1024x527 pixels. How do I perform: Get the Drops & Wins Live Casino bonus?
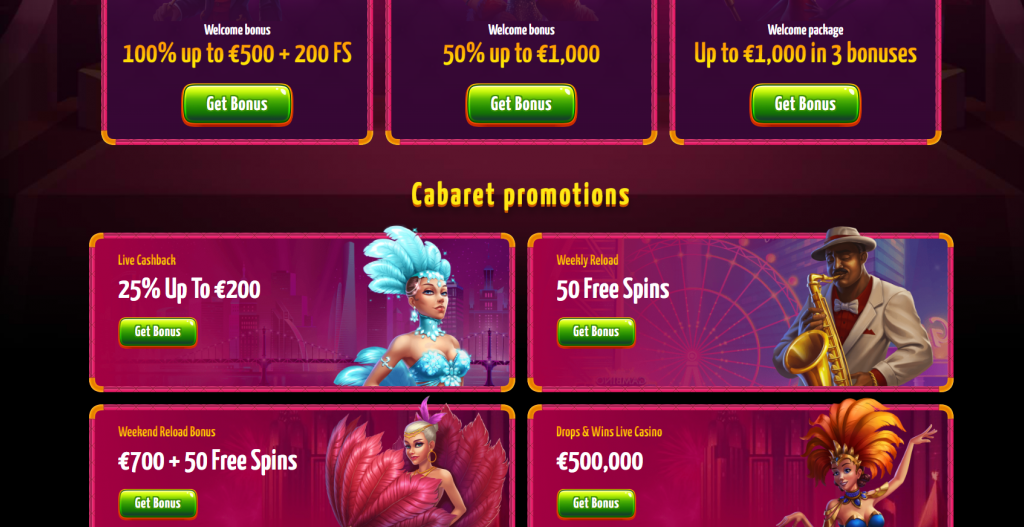[x=596, y=503]
